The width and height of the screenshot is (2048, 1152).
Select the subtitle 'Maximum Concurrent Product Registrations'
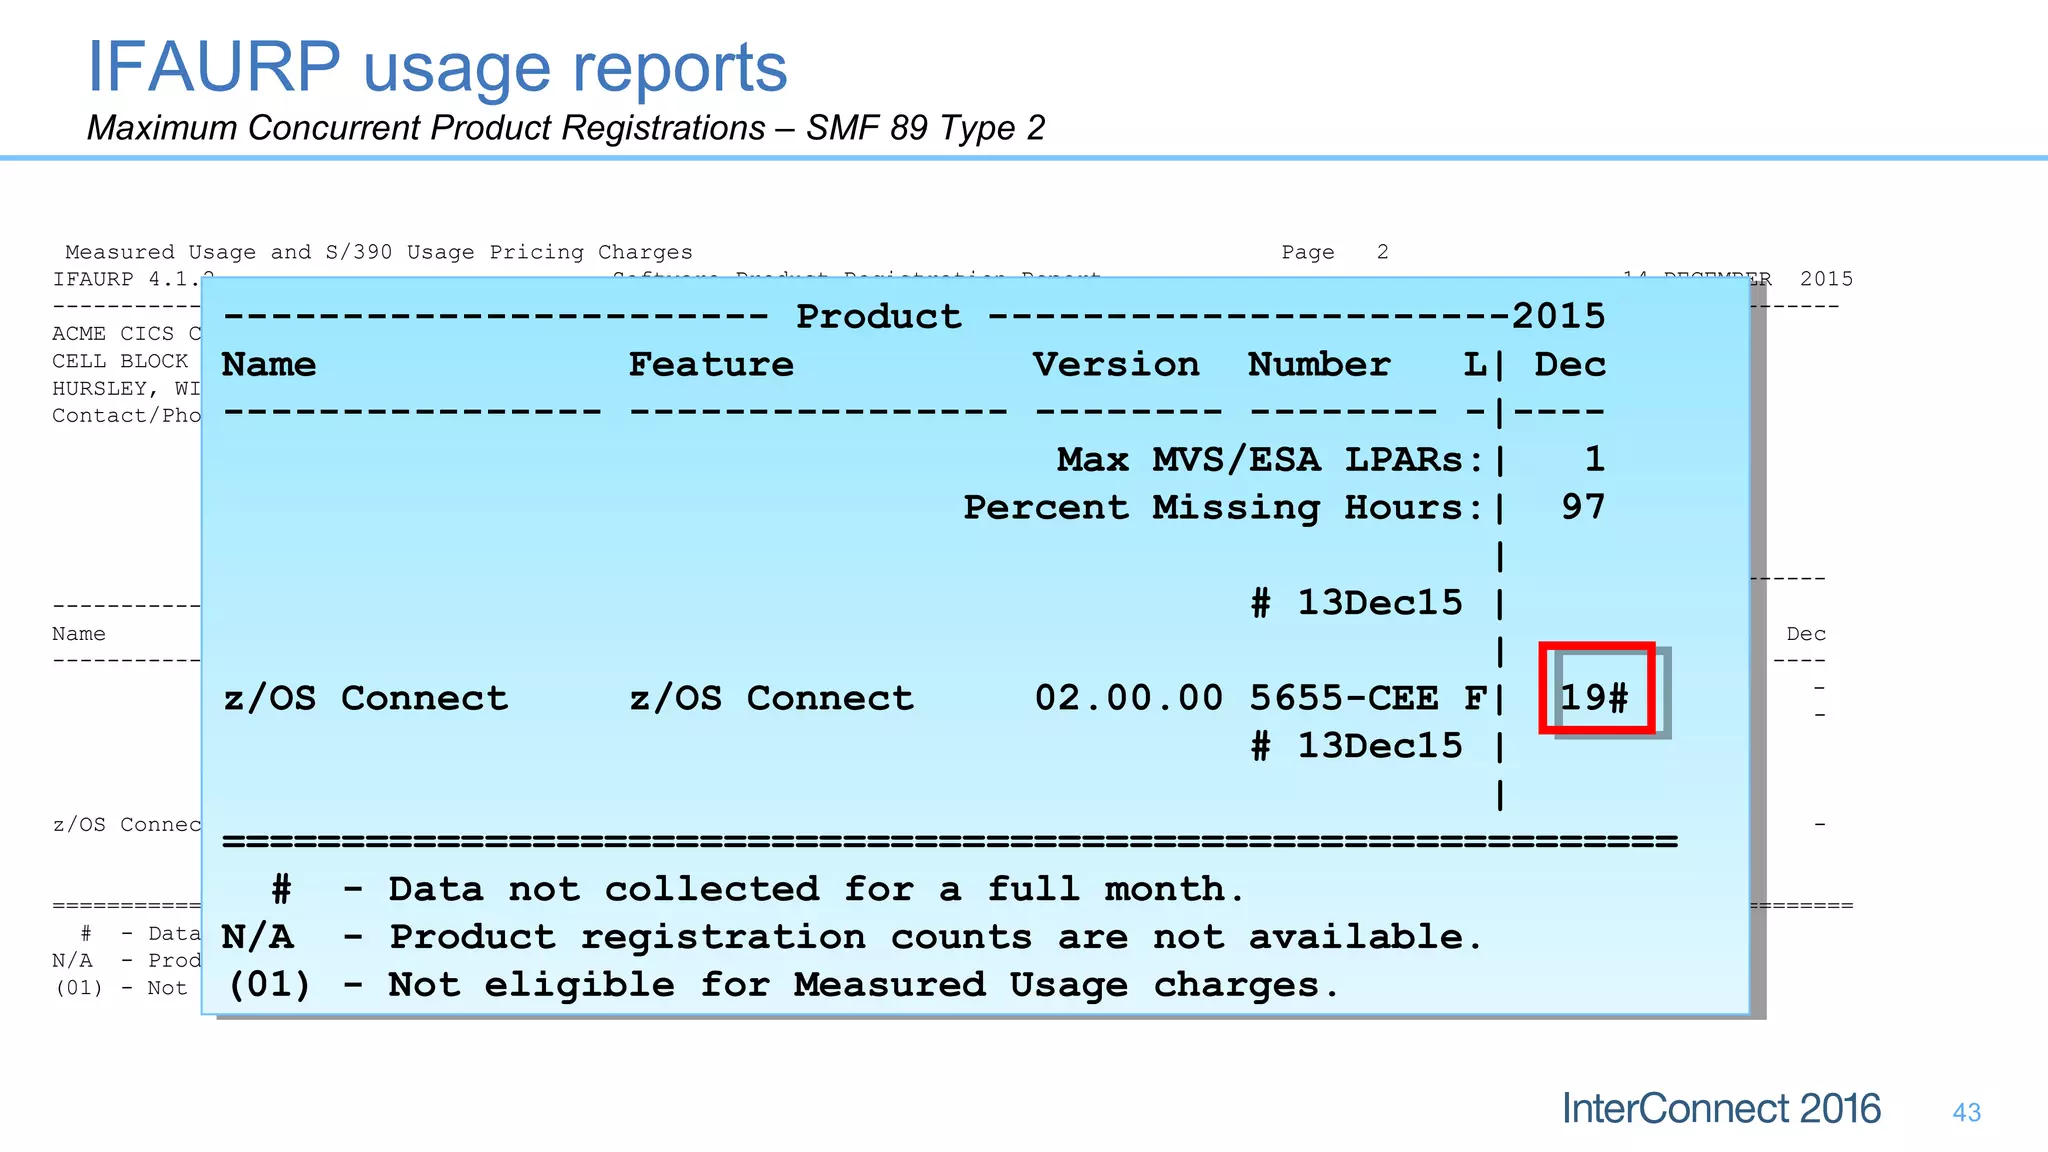pyautogui.click(x=426, y=128)
